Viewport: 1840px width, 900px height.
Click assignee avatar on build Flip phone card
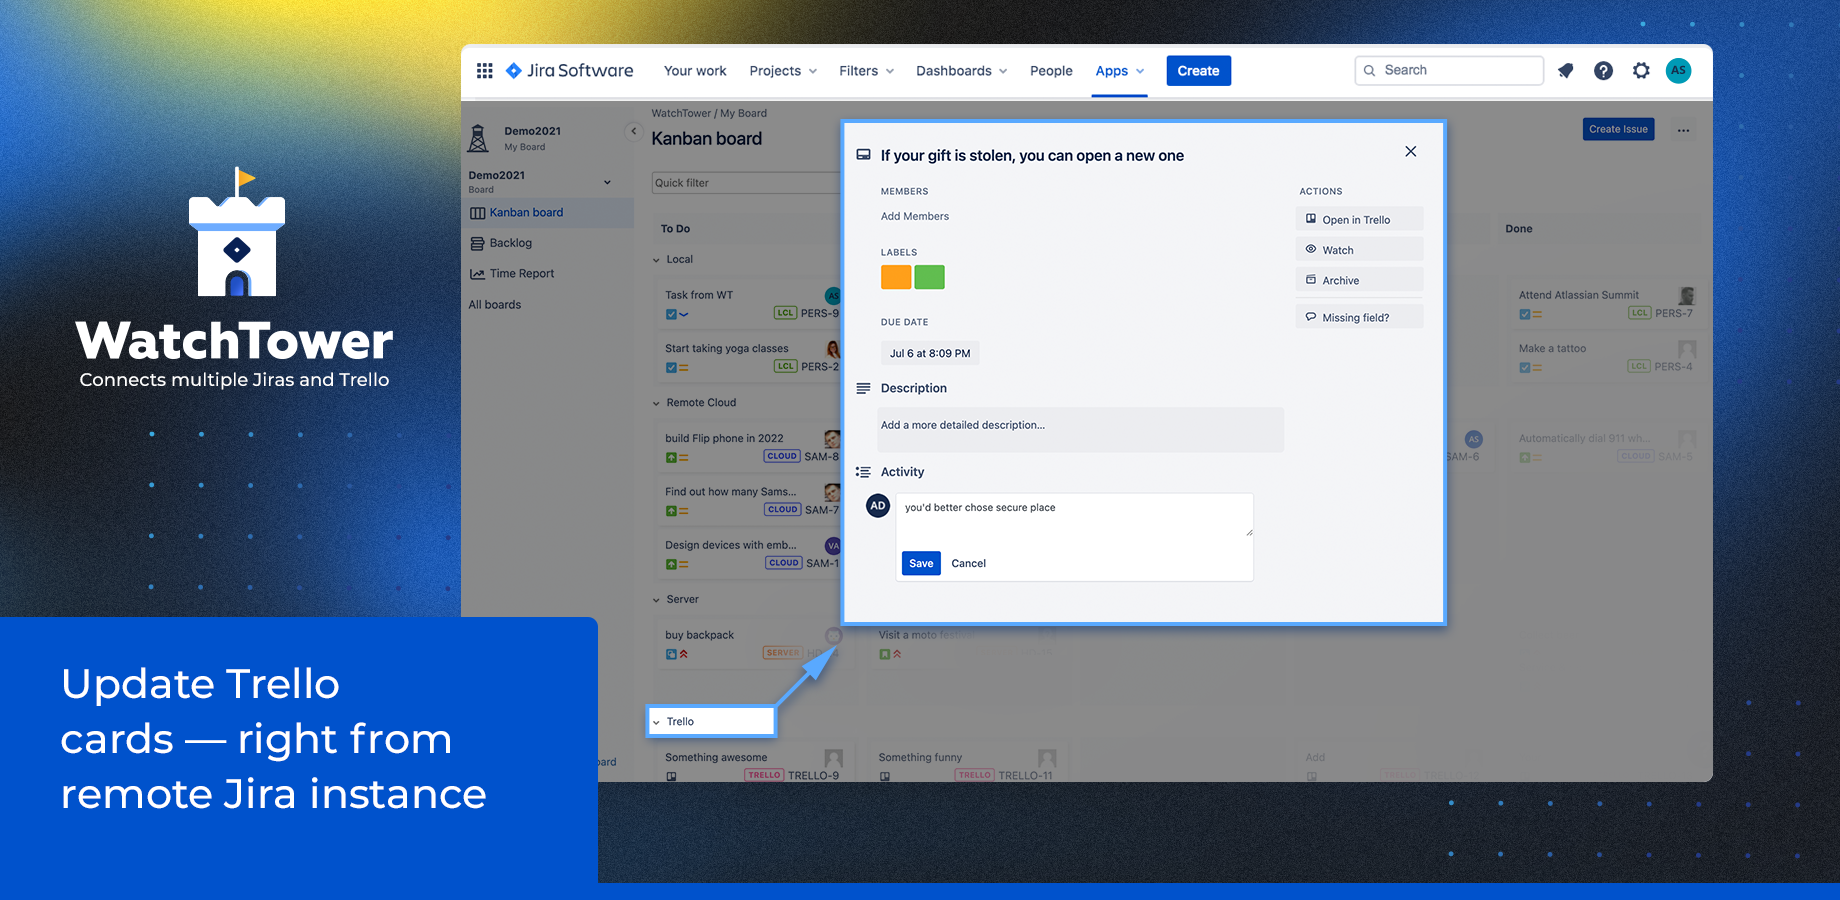pyautogui.click(x=831, y=438)
